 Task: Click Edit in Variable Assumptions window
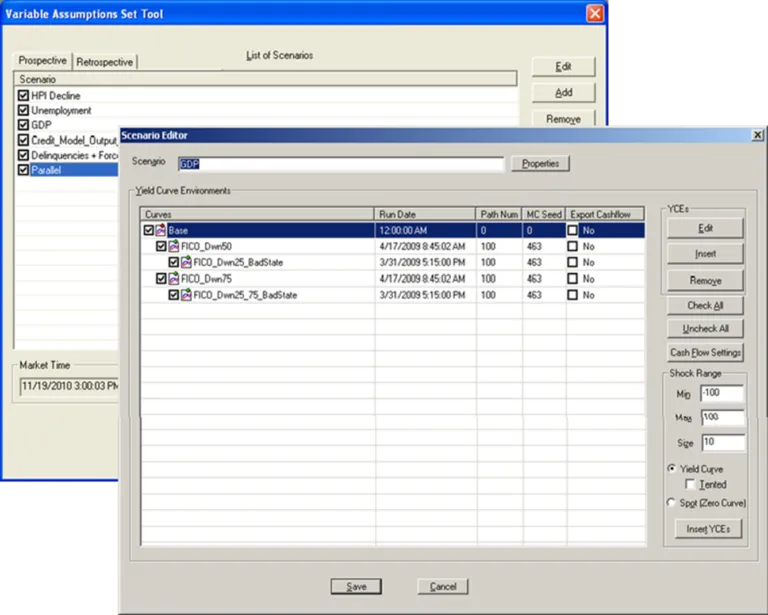563,67
